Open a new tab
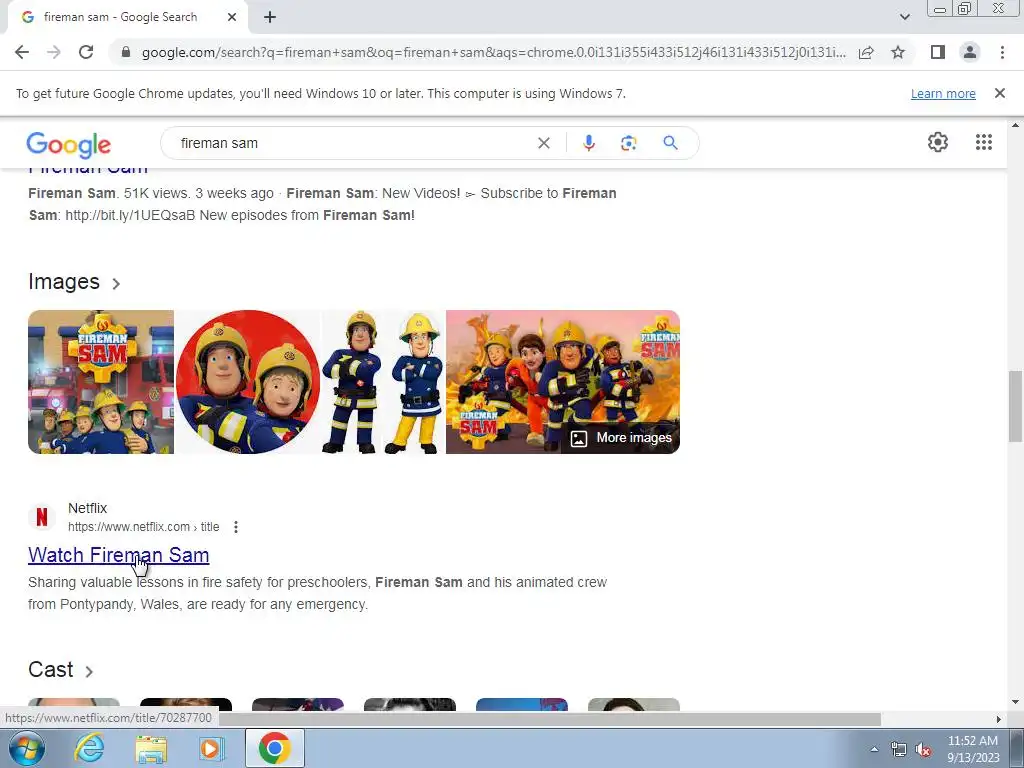The height and width of the screenshot is (768, 1024). 270,17
